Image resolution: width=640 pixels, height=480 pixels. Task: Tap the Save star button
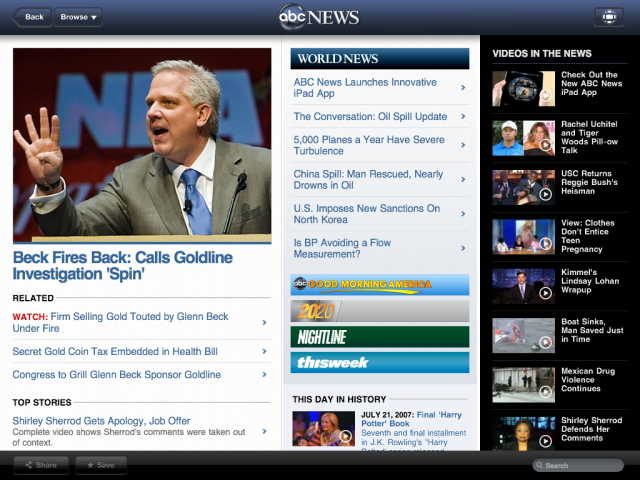(x=101, y=465)
